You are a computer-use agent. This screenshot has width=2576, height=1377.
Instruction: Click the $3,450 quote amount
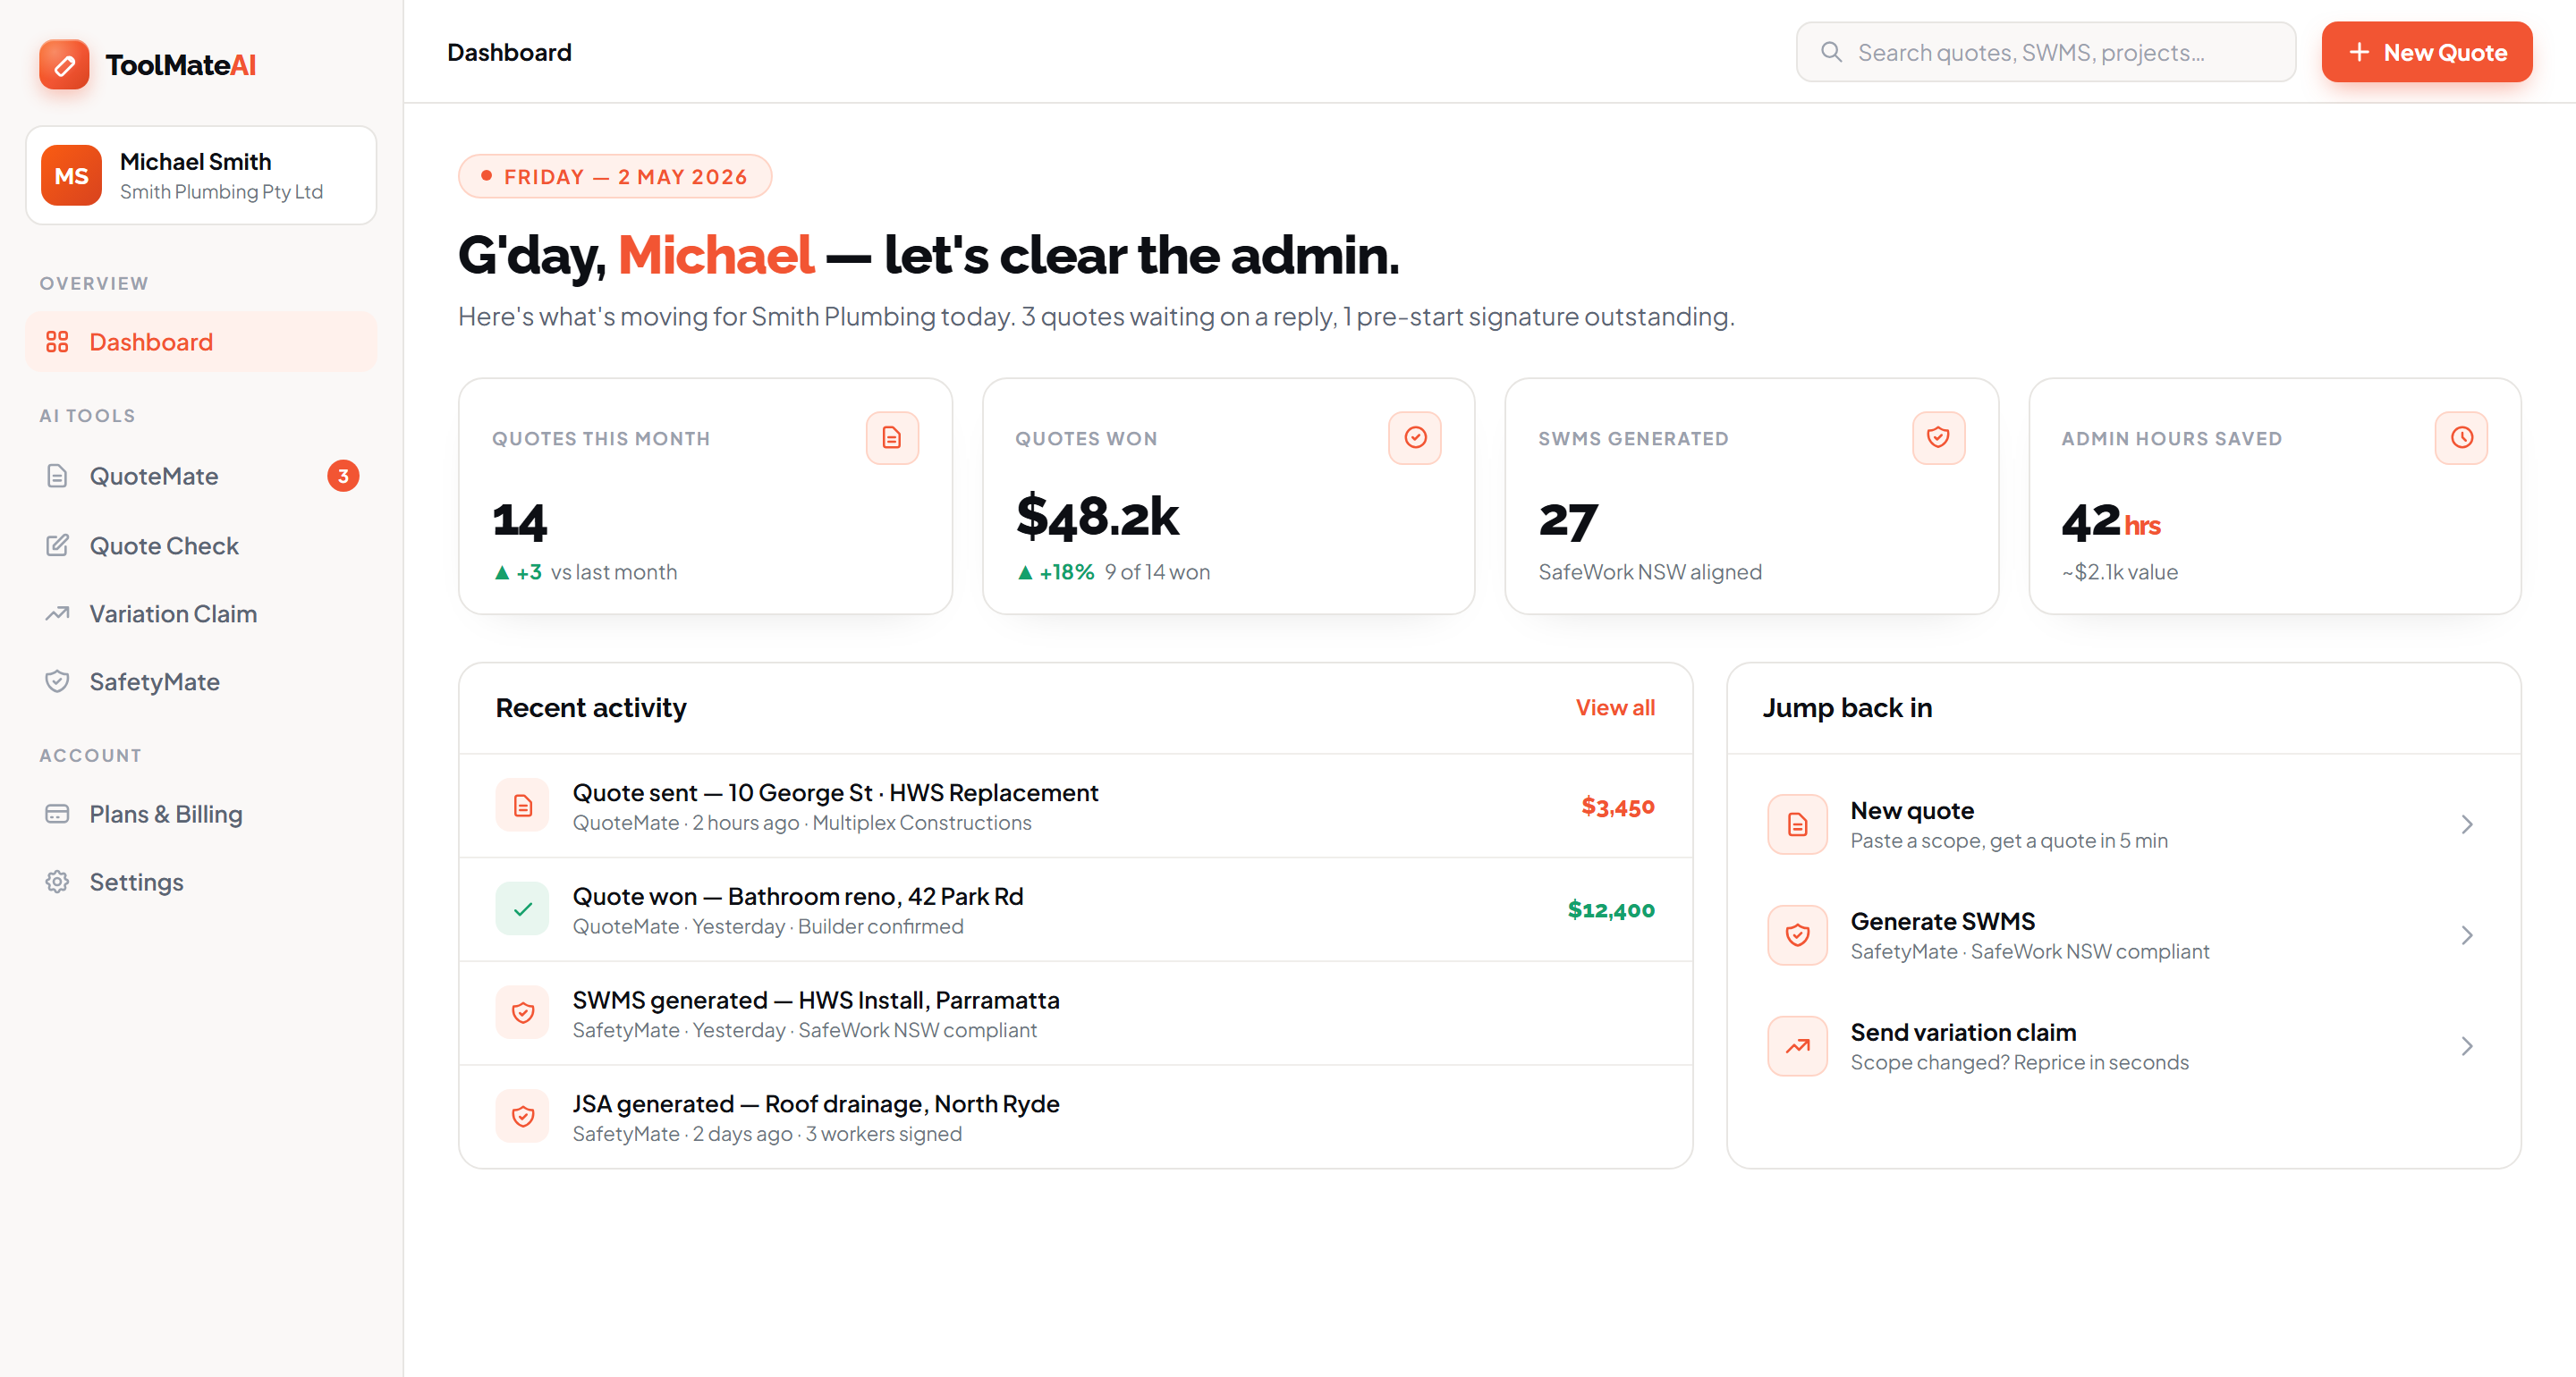click(1617, 806)
